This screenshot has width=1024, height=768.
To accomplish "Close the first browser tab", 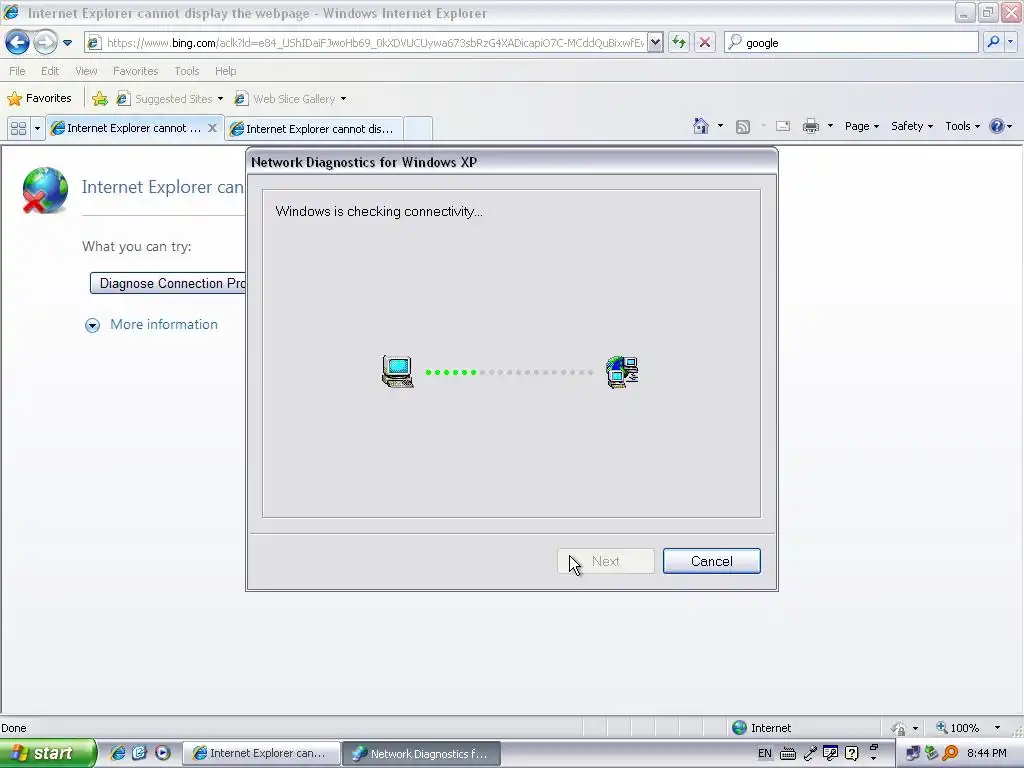I will 212,128.
